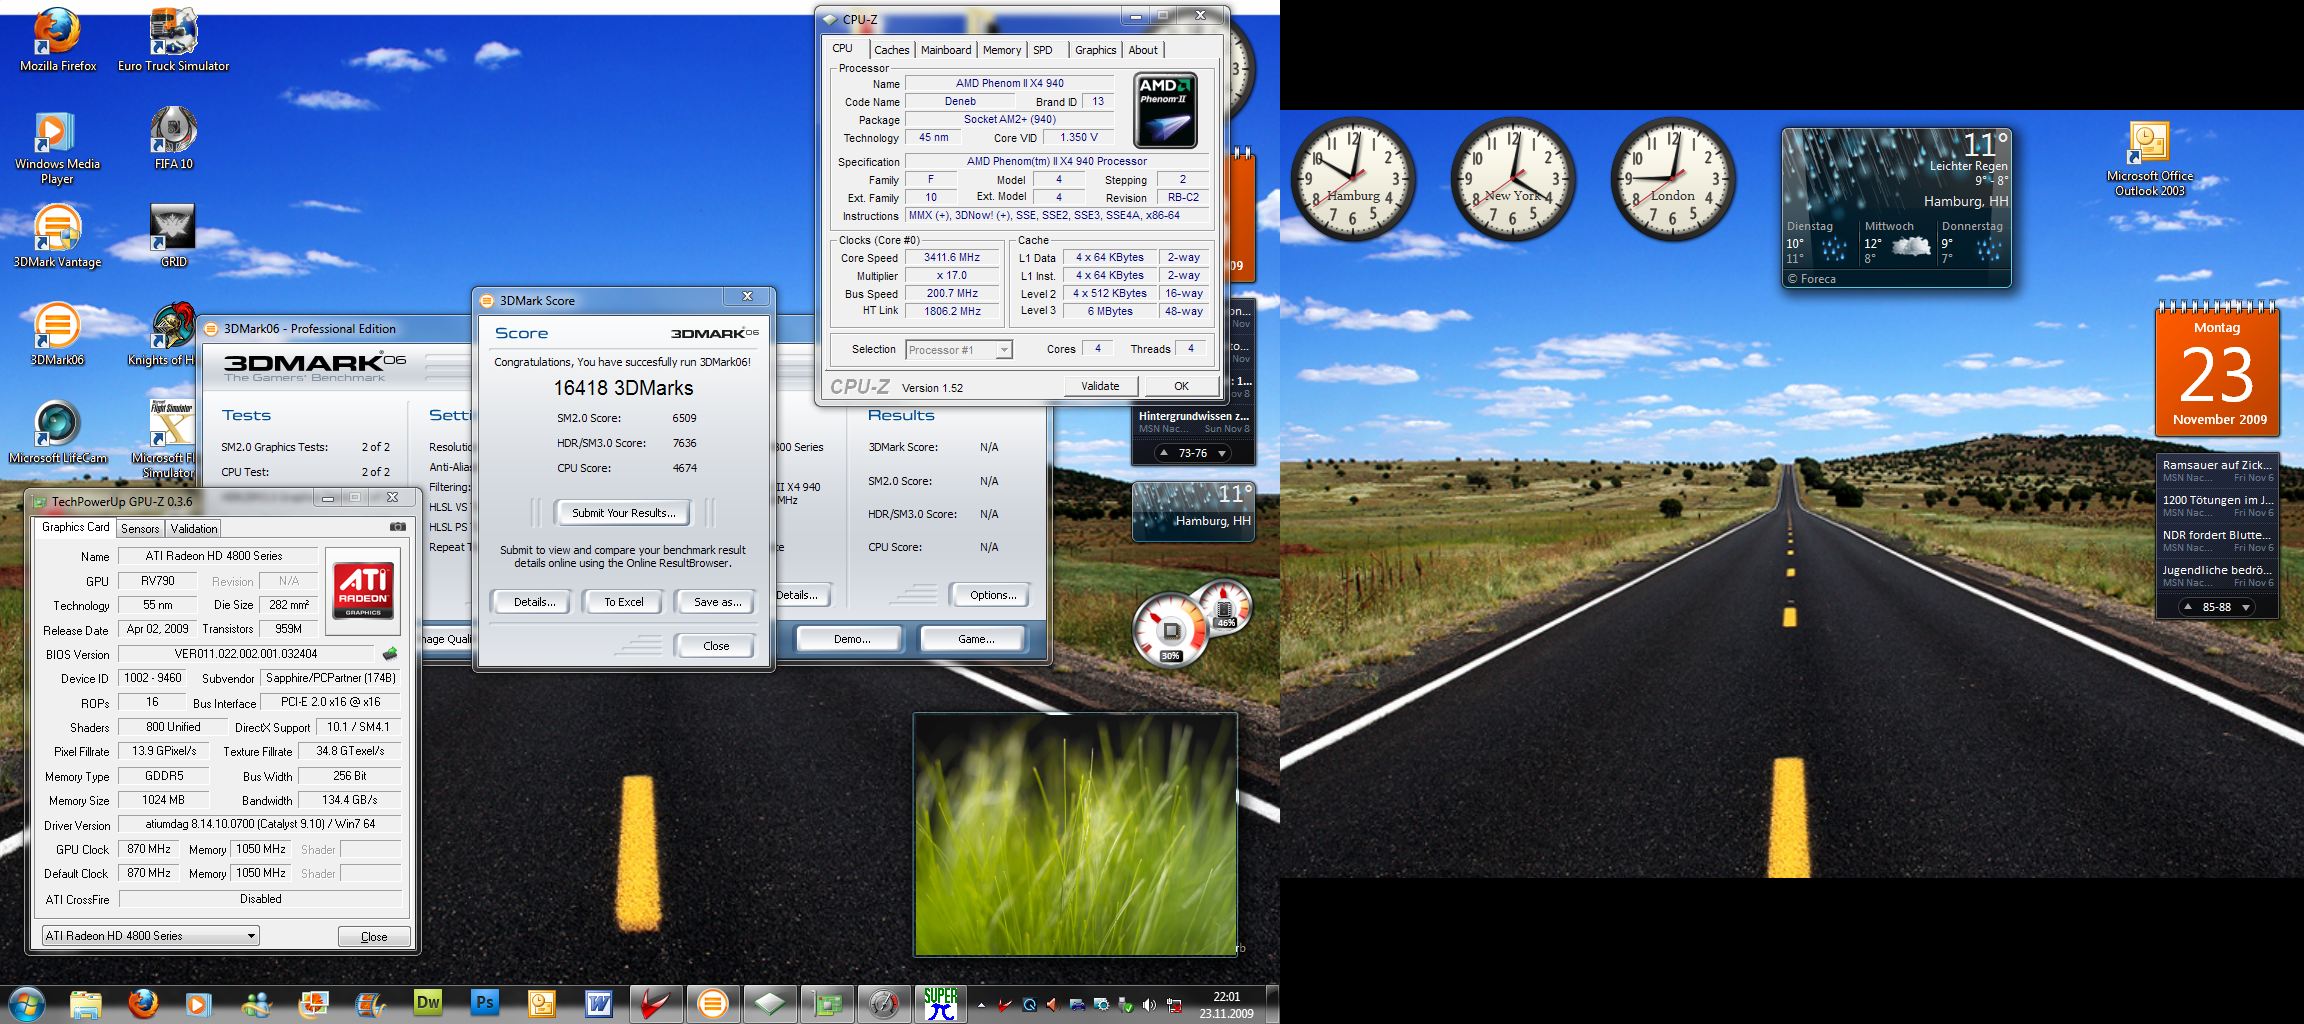Open CPU-Z Processor #1 selection dropdown
Viewport: 2304px width, 1024px height.
(x=959, y=350)
